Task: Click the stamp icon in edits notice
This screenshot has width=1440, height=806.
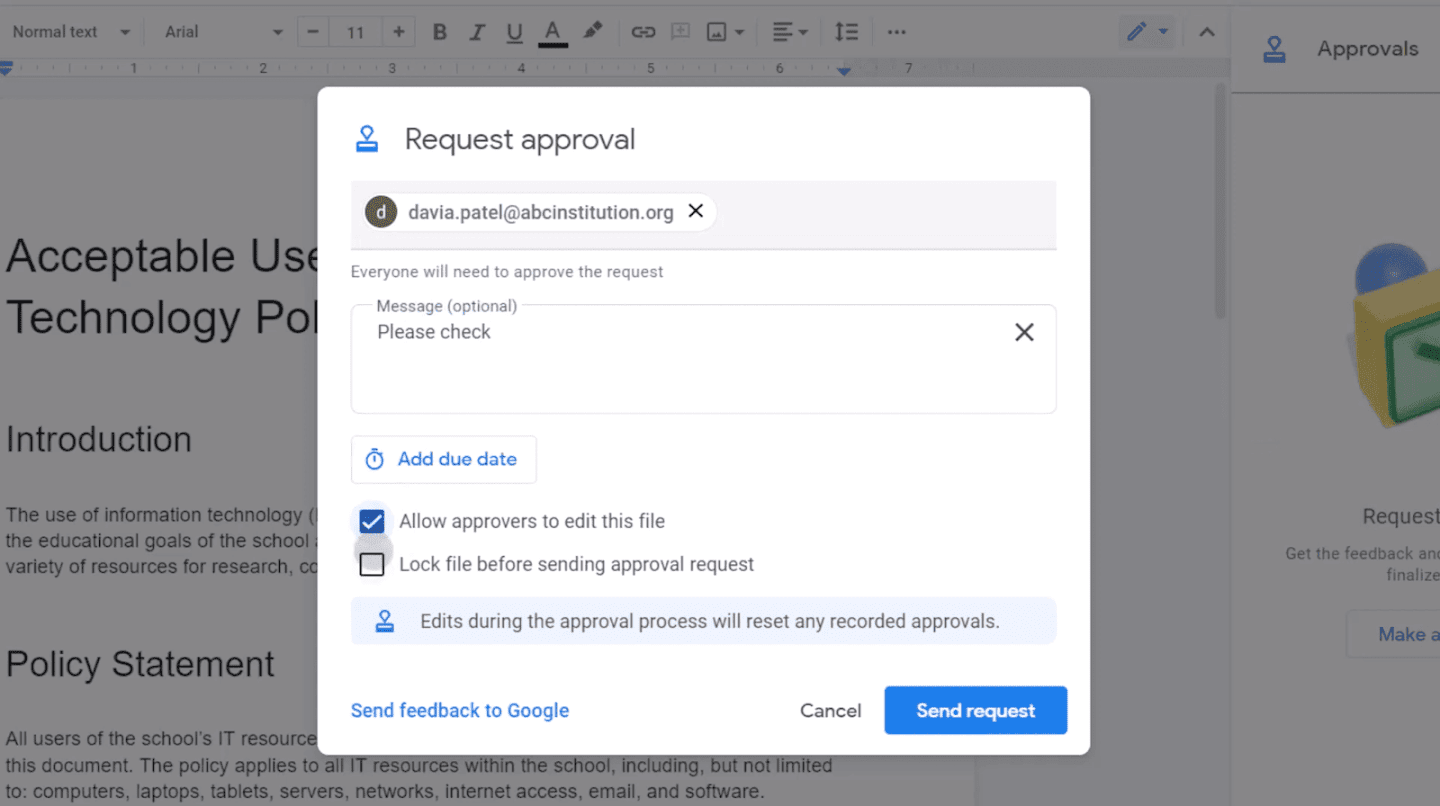Action: click(384, 621)
